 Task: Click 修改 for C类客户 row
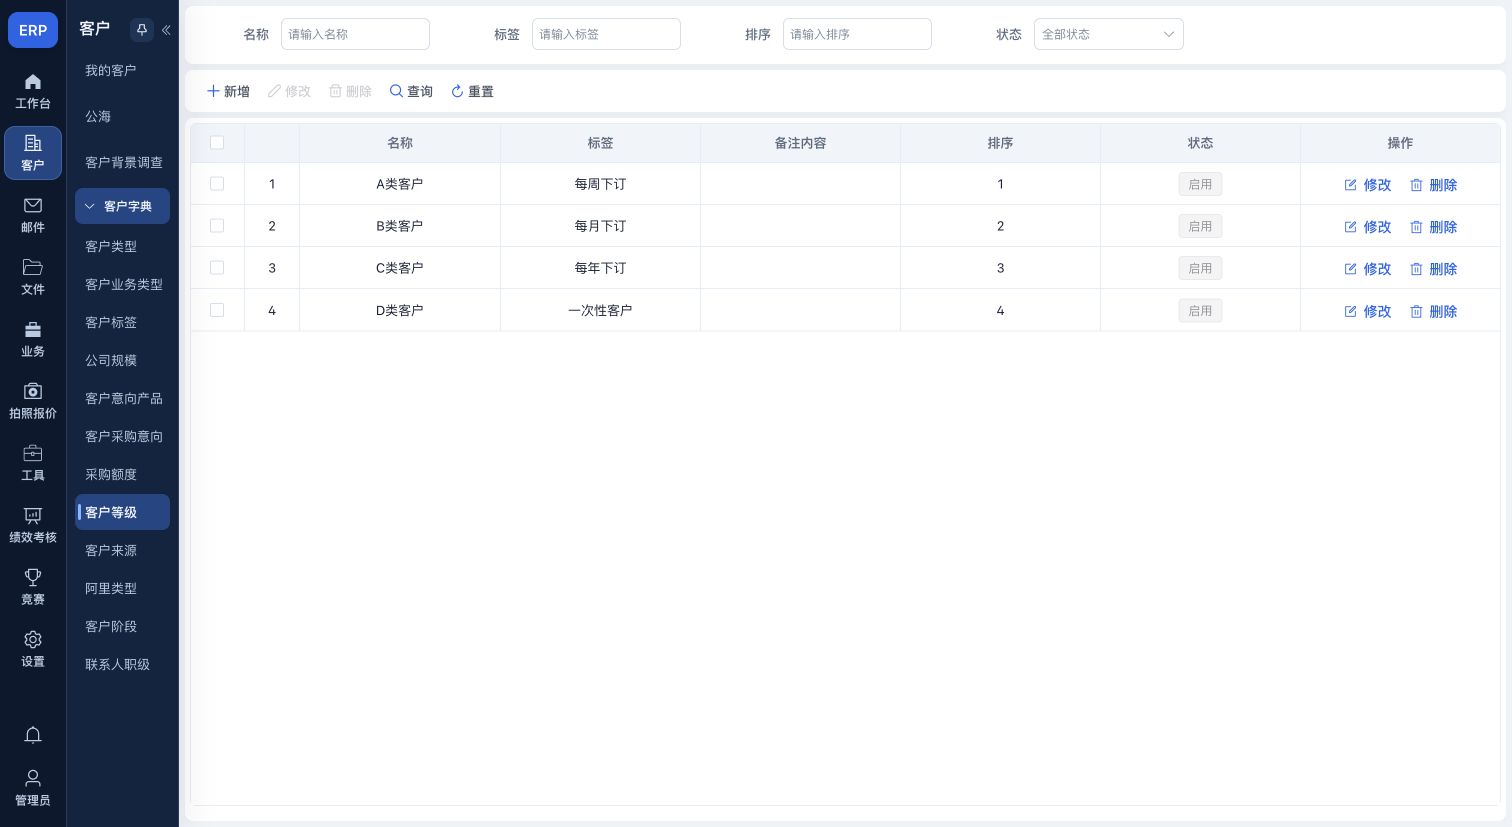pos(1368,269)
